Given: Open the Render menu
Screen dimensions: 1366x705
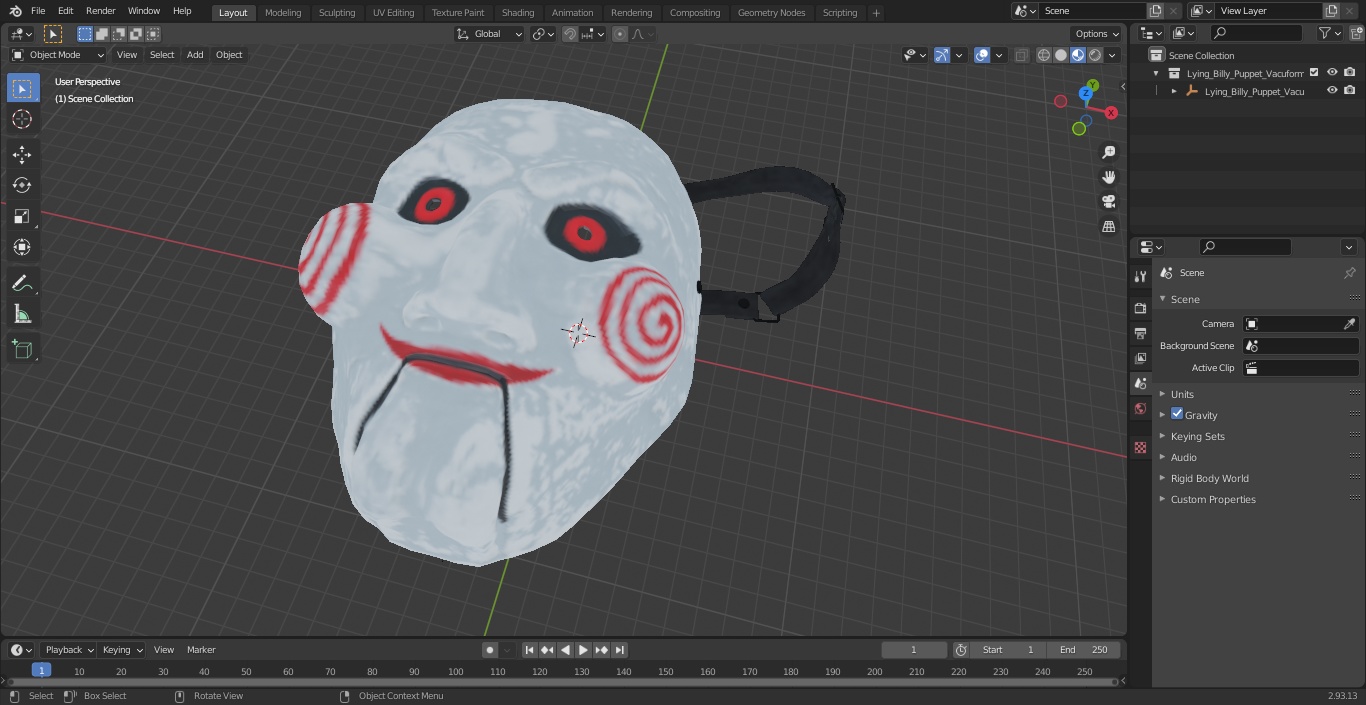Looking at the screenshot, I should [x=101, y=11].
